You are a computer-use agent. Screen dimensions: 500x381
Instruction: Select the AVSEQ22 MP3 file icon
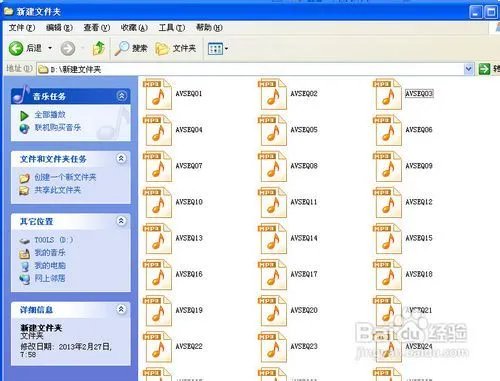[157, 347]
